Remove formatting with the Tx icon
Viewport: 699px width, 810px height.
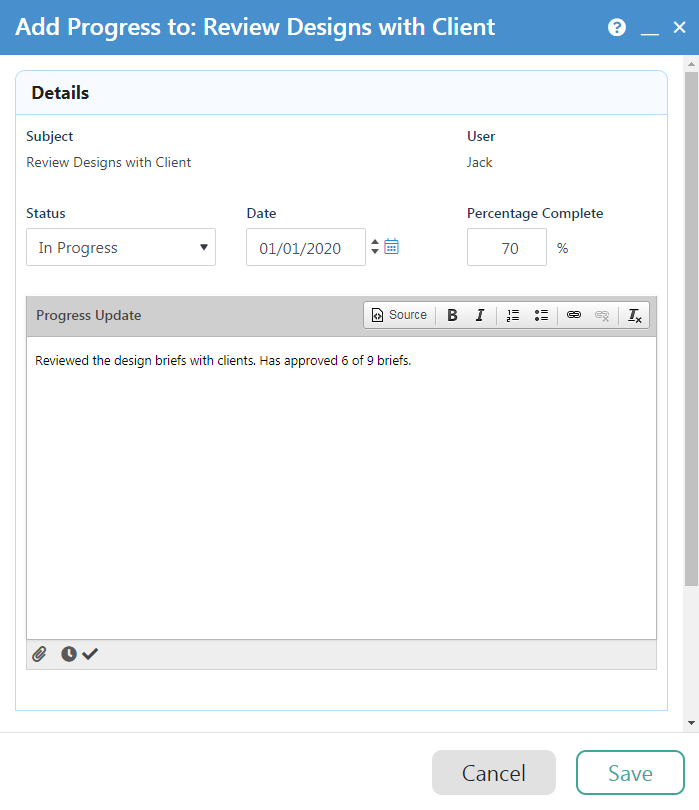click(634, 315)
